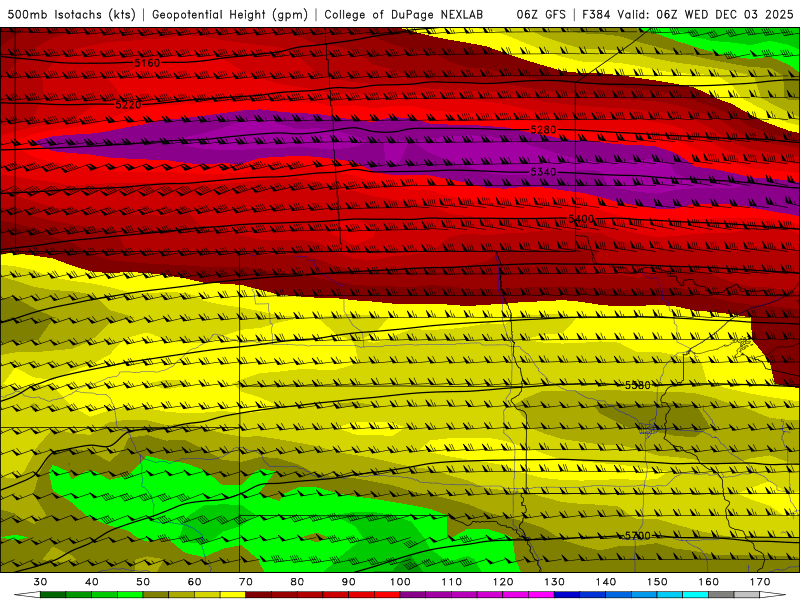Click the 140 label on color scale
Image resolution: width=800 pixels, height=600 pixels.
(606, 582)
